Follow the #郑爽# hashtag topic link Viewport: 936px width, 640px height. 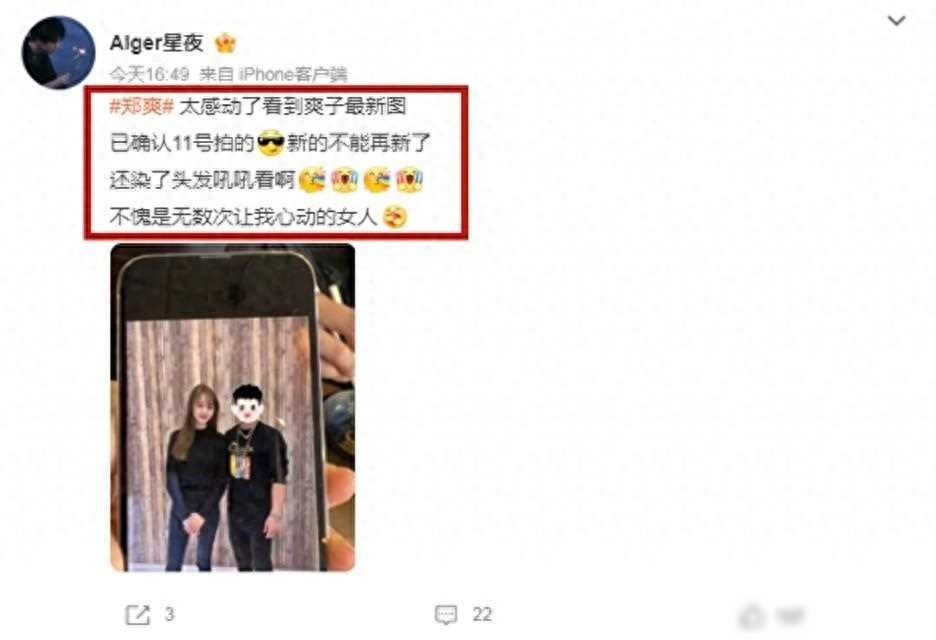(x=141, y=107)
